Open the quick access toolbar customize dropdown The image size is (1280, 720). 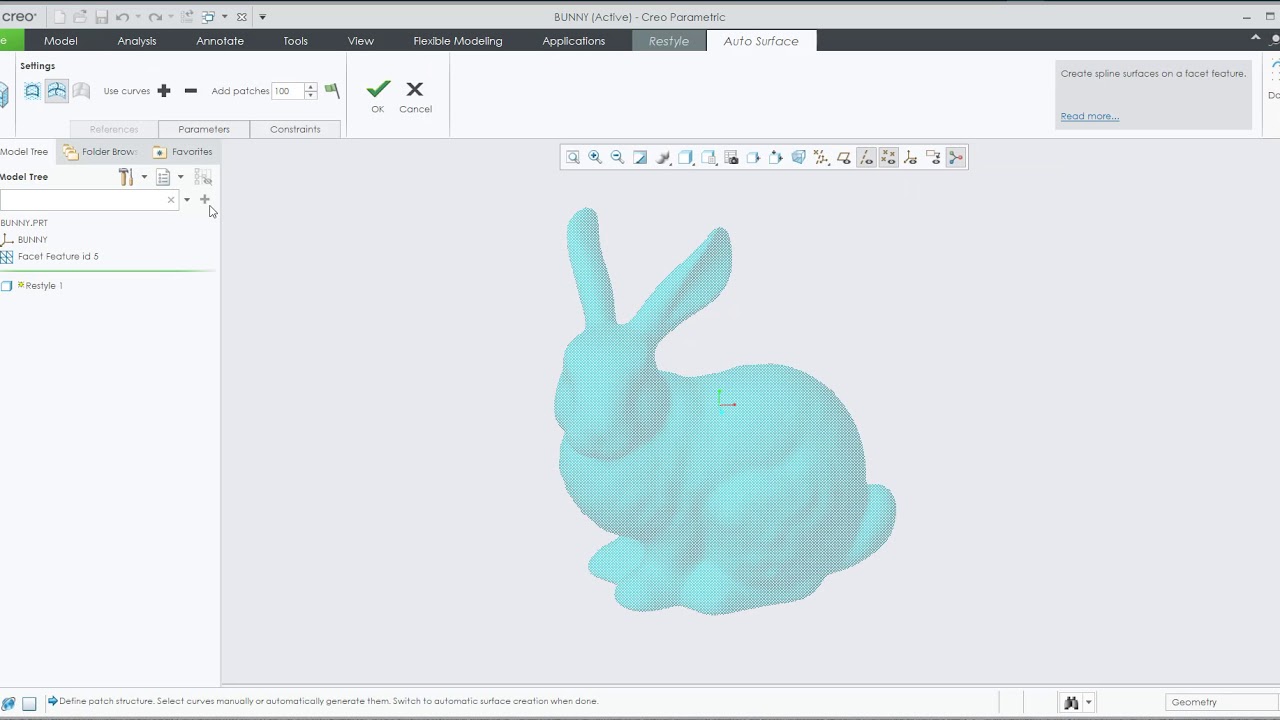262,17
